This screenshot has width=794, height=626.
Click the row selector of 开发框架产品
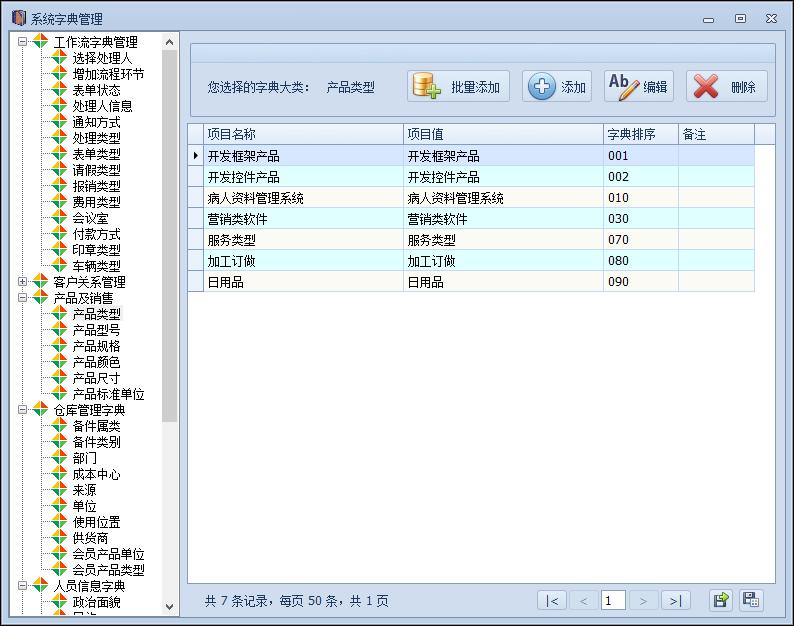(195, 155)
